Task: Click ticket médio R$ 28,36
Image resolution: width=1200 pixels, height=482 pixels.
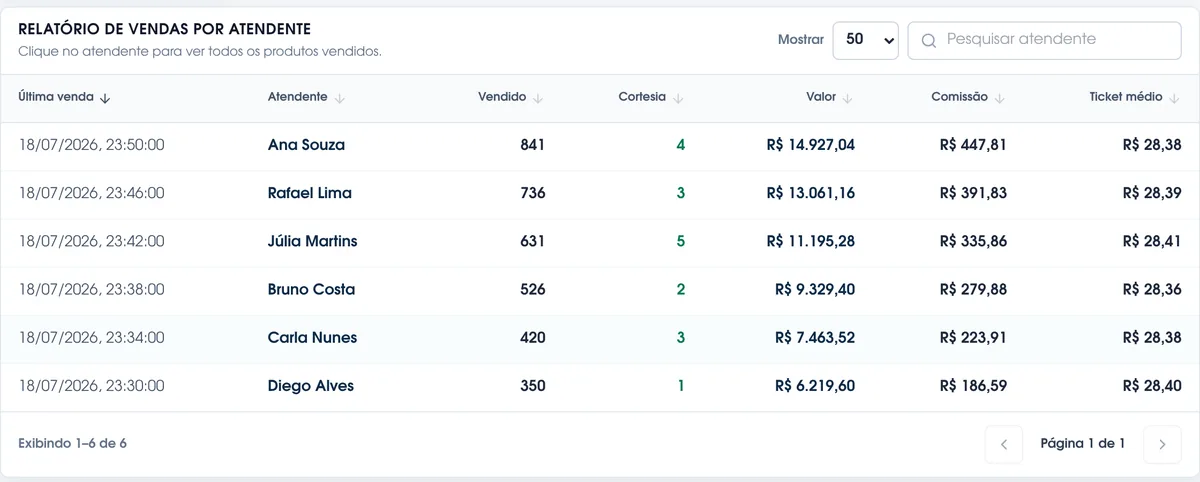Action: coord(1152,290)
